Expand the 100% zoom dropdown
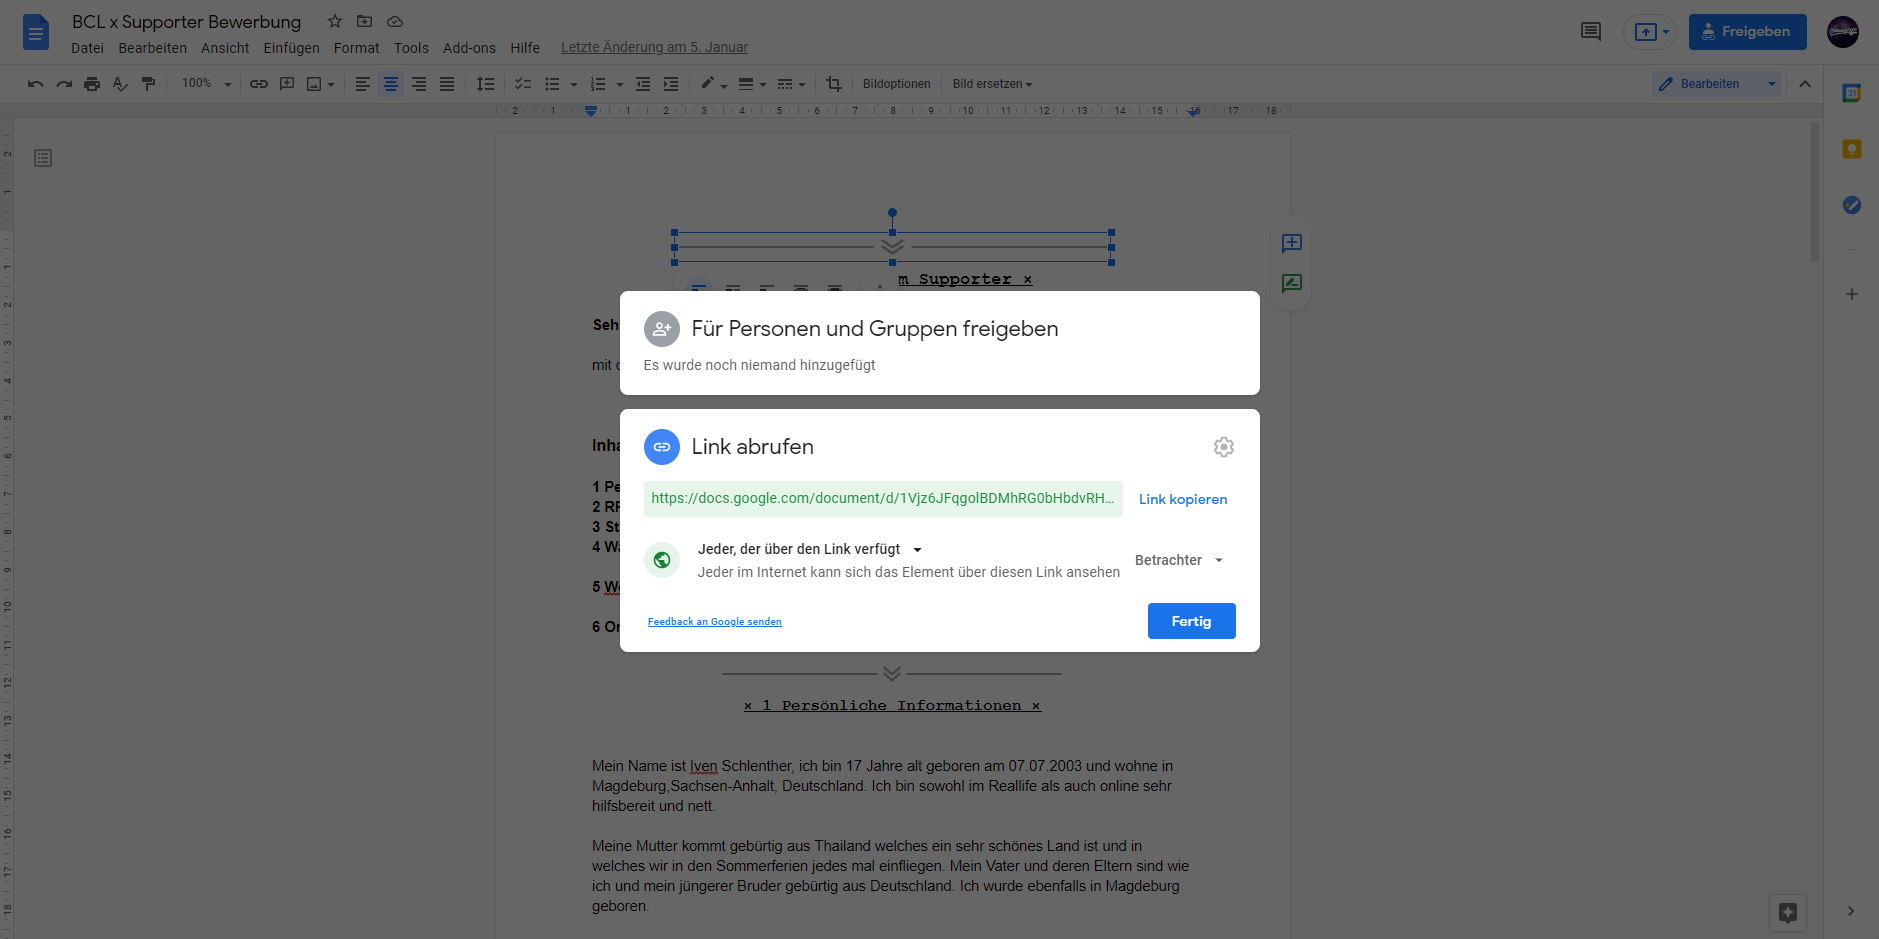The image size is (1879, 939). click(x=206, y=84)
